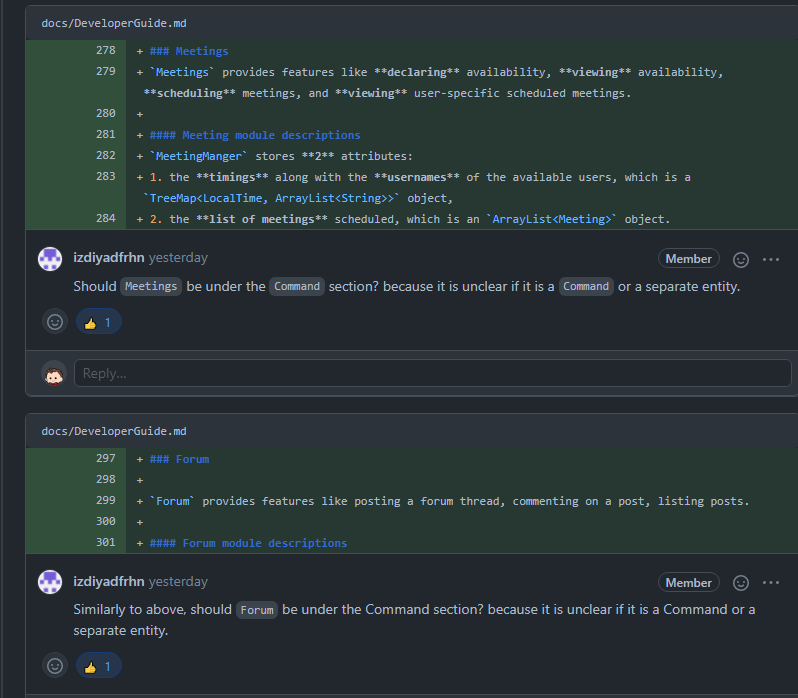Select line number 284 in diff
798x698 pixels.
(105, 218)
